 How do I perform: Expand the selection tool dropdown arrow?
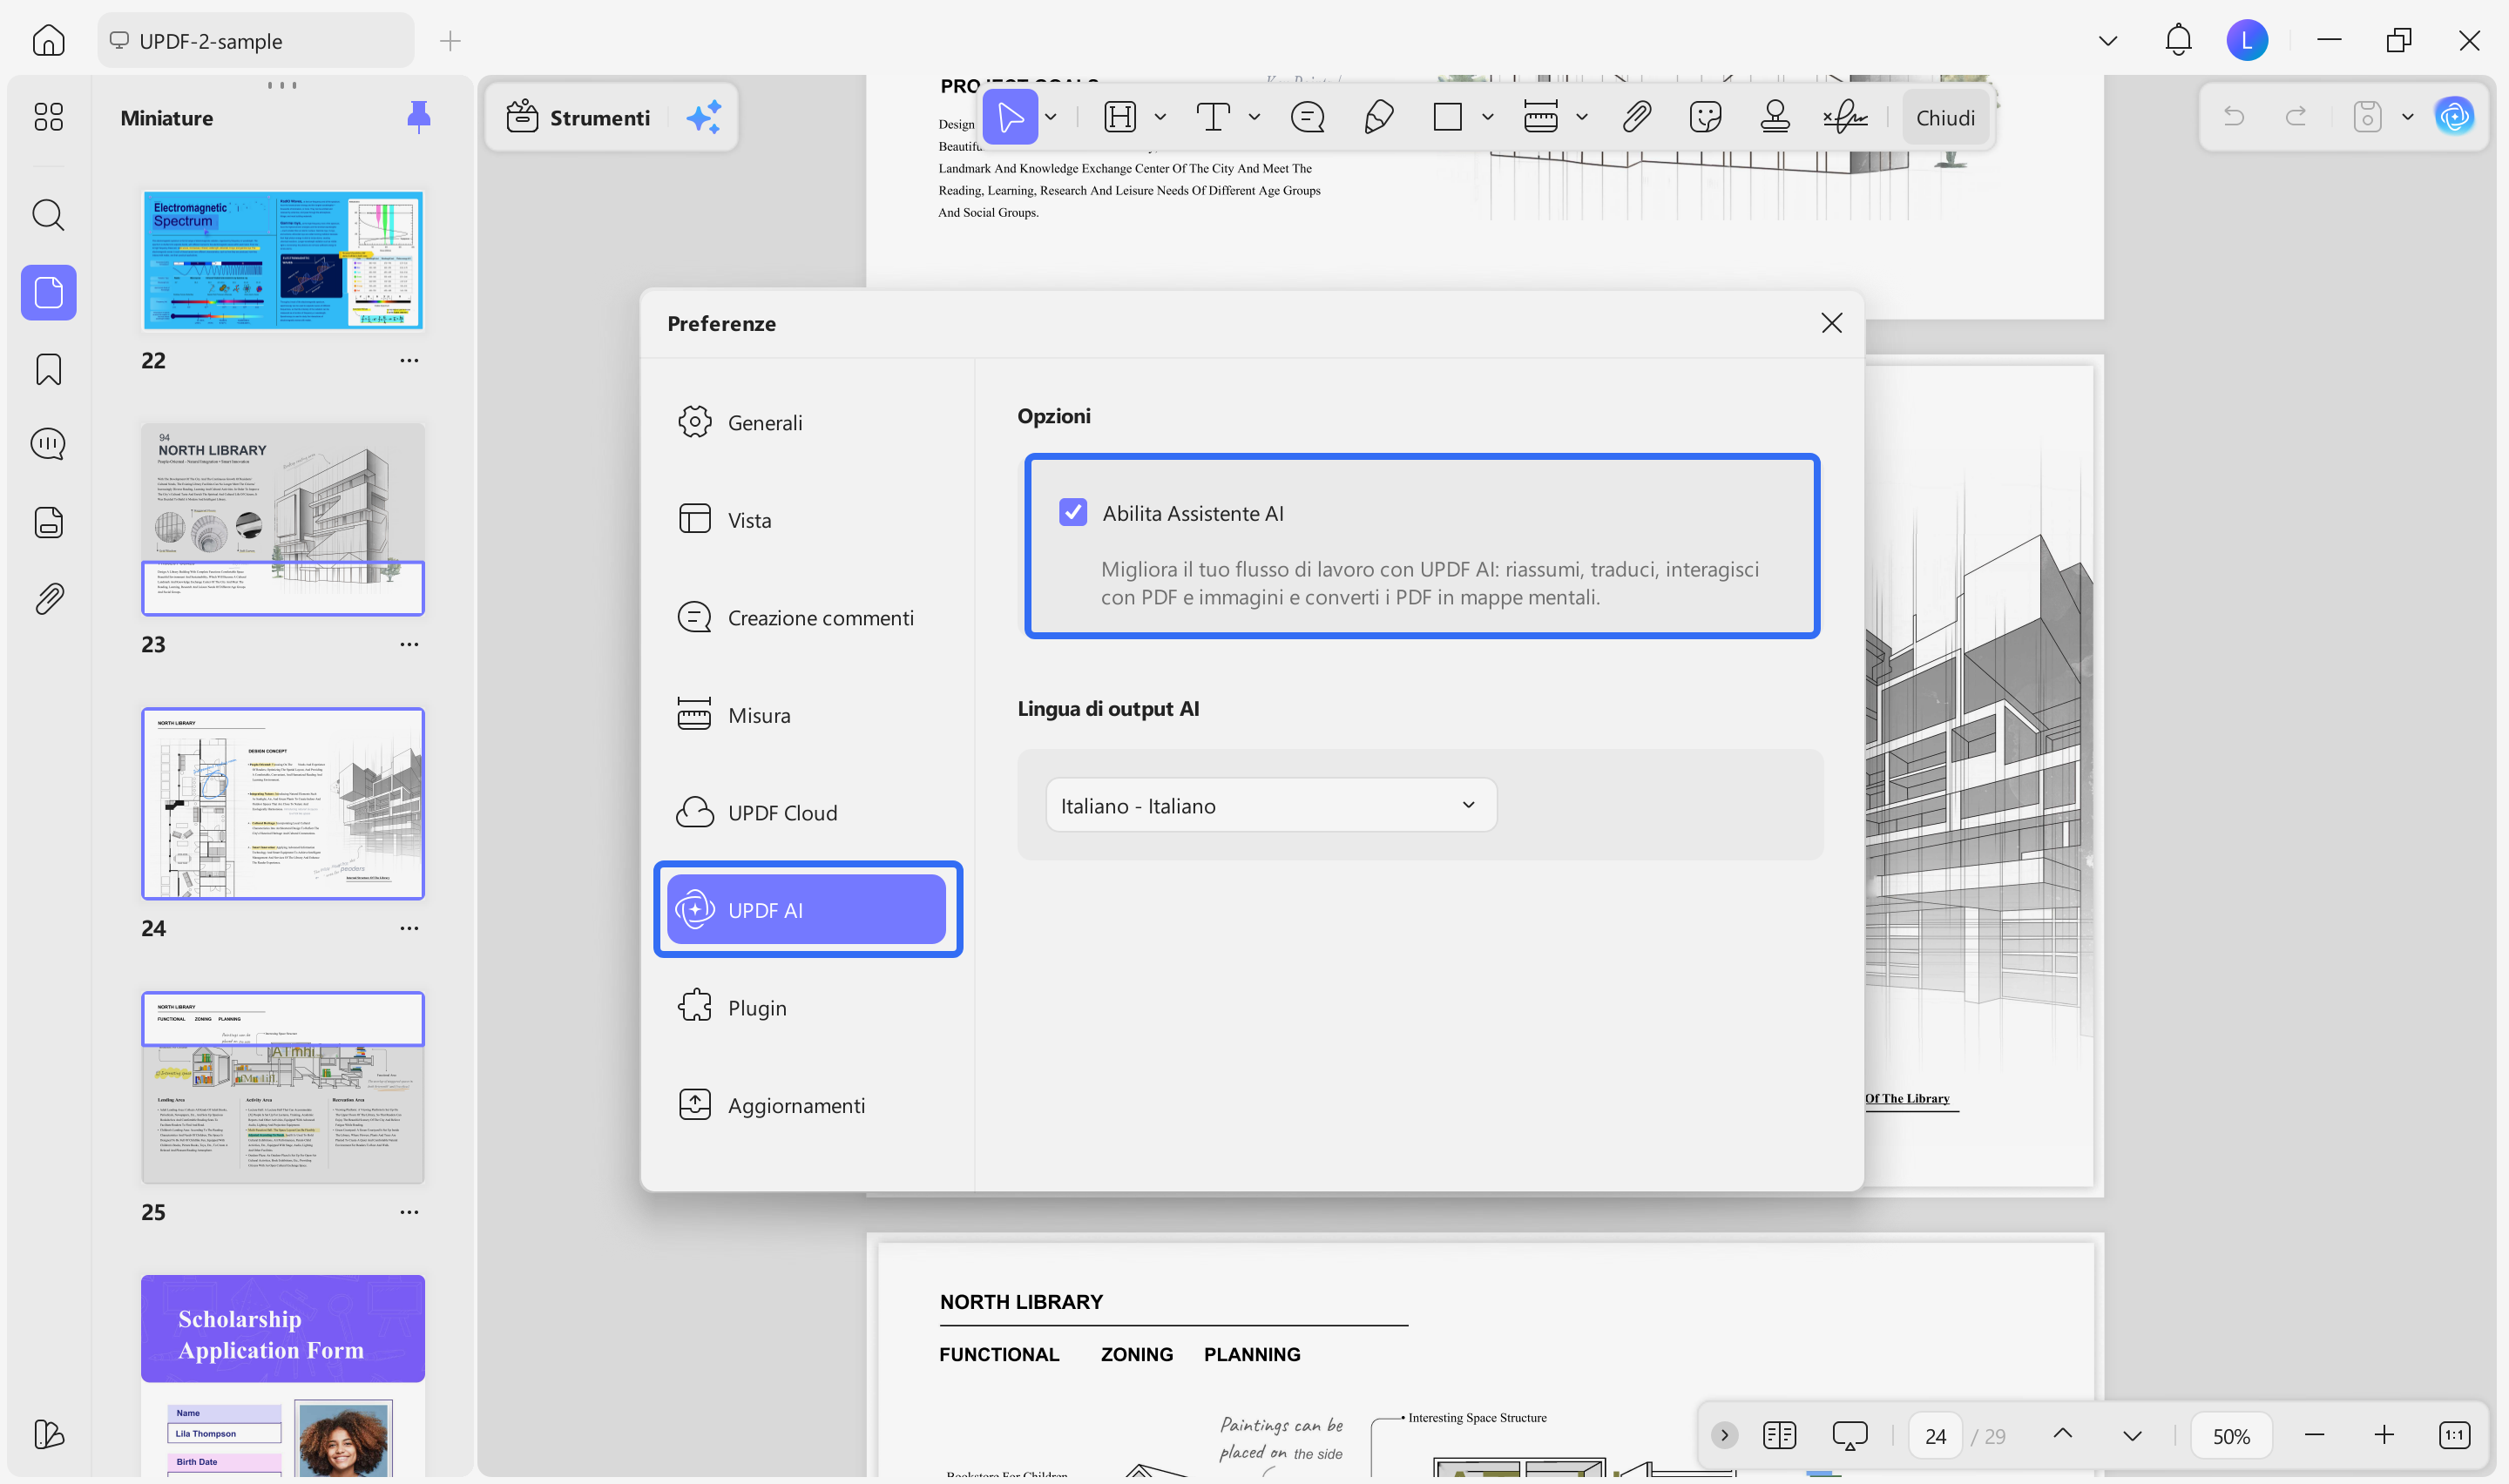pyautogui.click(x=1051, y=117)
